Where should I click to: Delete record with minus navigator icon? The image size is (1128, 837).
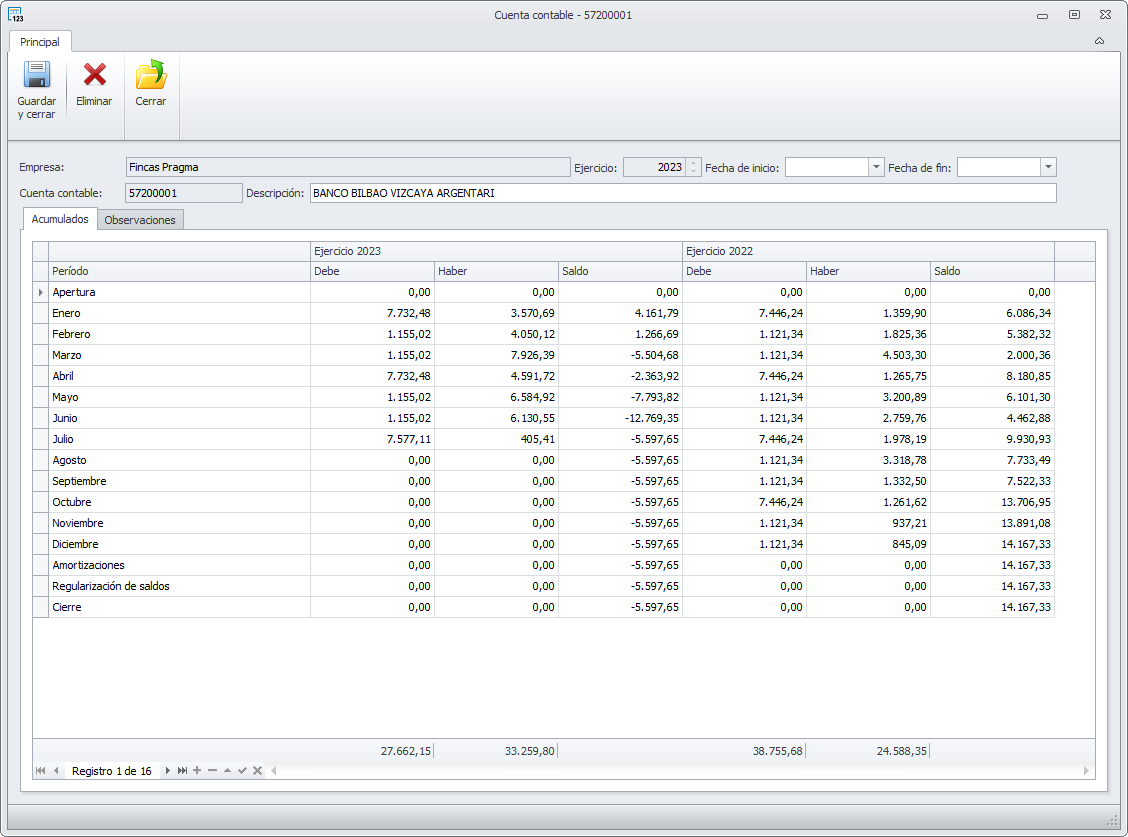[212, 771]
